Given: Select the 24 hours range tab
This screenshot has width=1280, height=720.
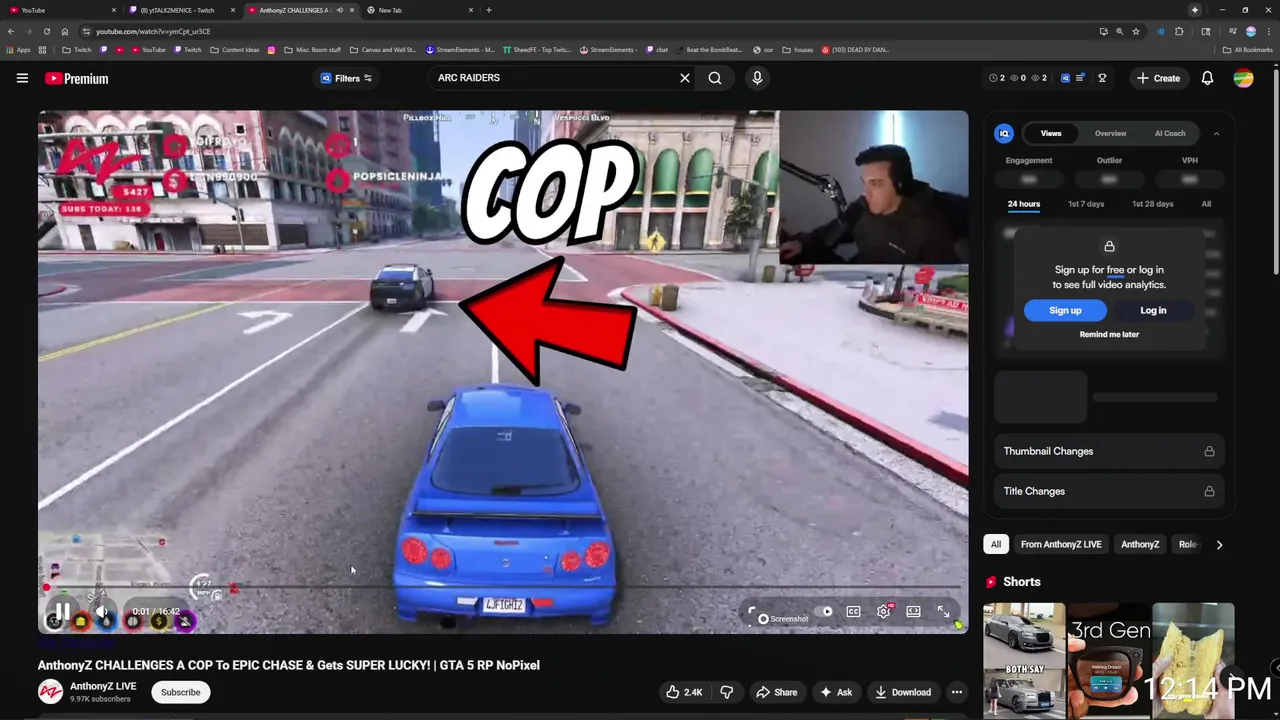Looking at the screenshot, I should (x=1024, y=204).
